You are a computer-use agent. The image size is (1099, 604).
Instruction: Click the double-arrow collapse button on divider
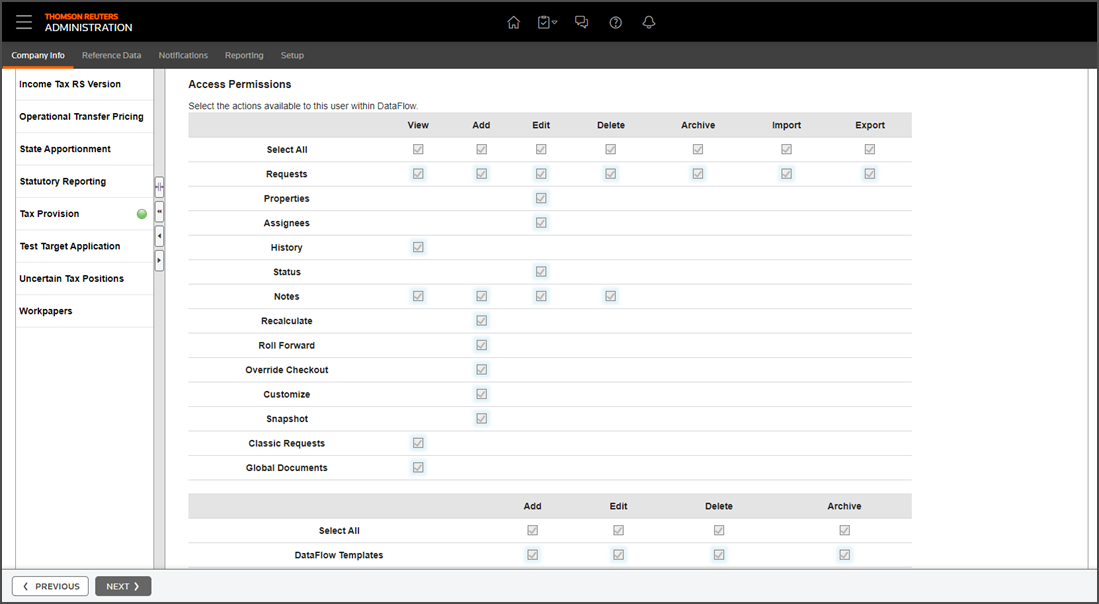pos(159,211)
